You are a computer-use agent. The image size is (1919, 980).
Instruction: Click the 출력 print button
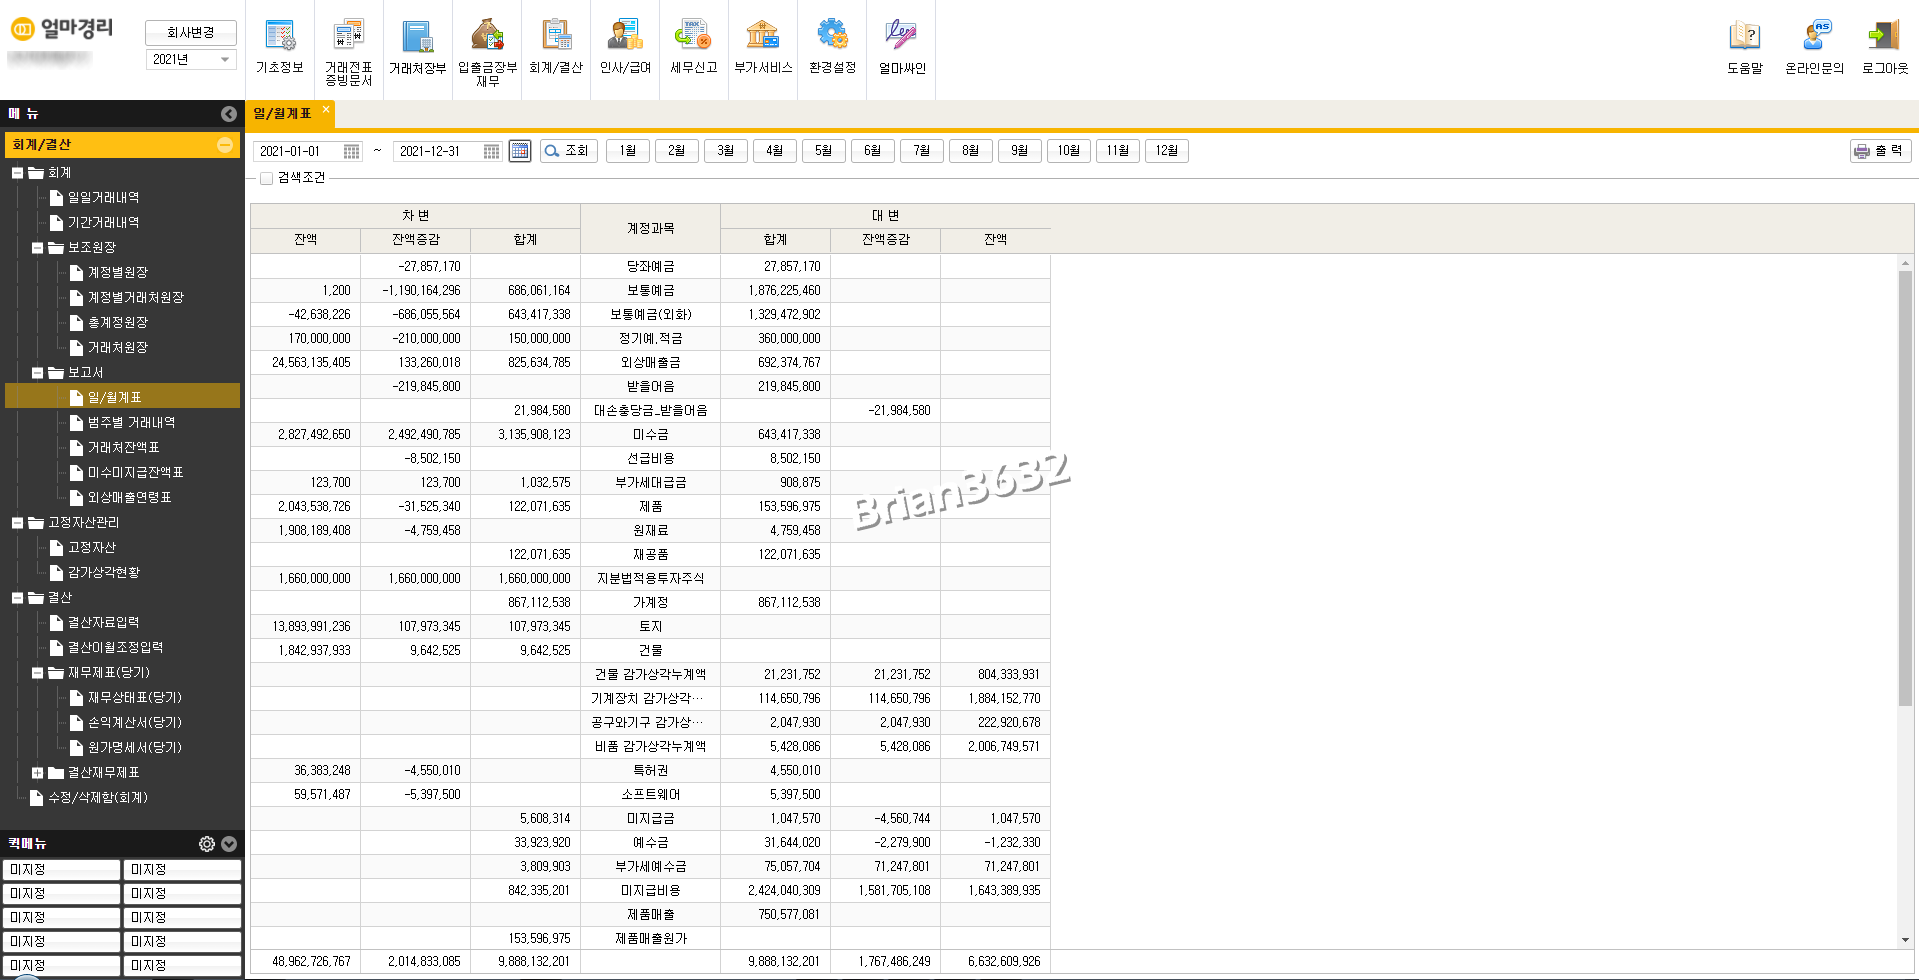pyautogui.click(x=1881, y=151)
